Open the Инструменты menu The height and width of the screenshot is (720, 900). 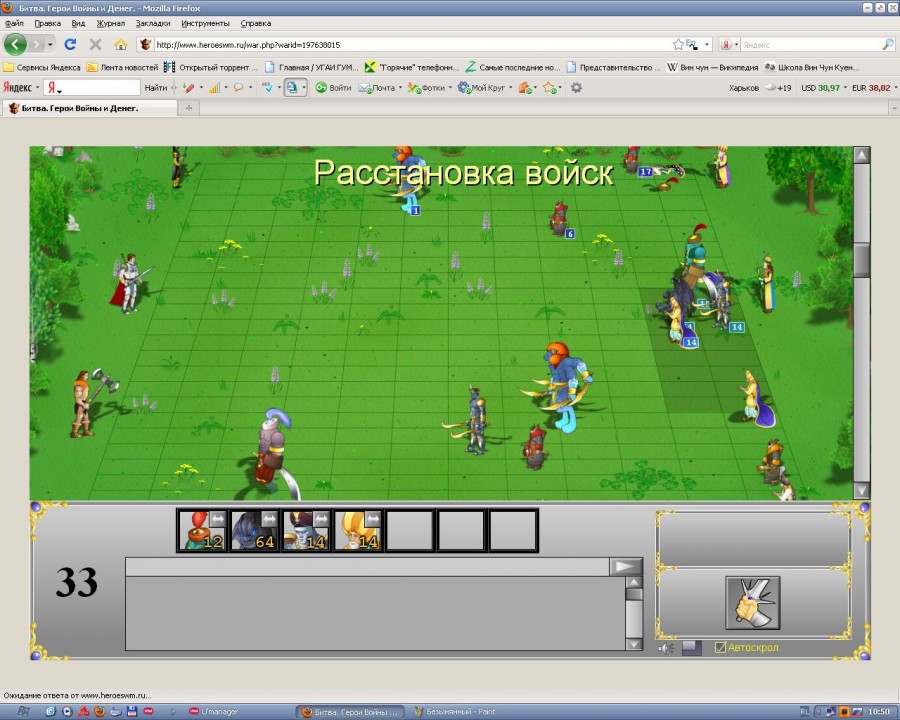205,24
